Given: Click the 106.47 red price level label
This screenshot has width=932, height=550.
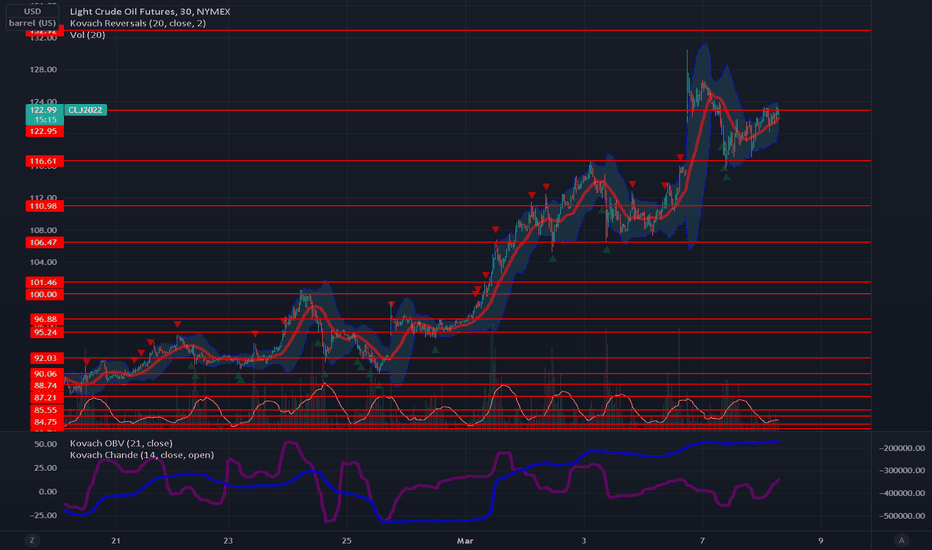Looking at the screenshot, I should [44, 242].
